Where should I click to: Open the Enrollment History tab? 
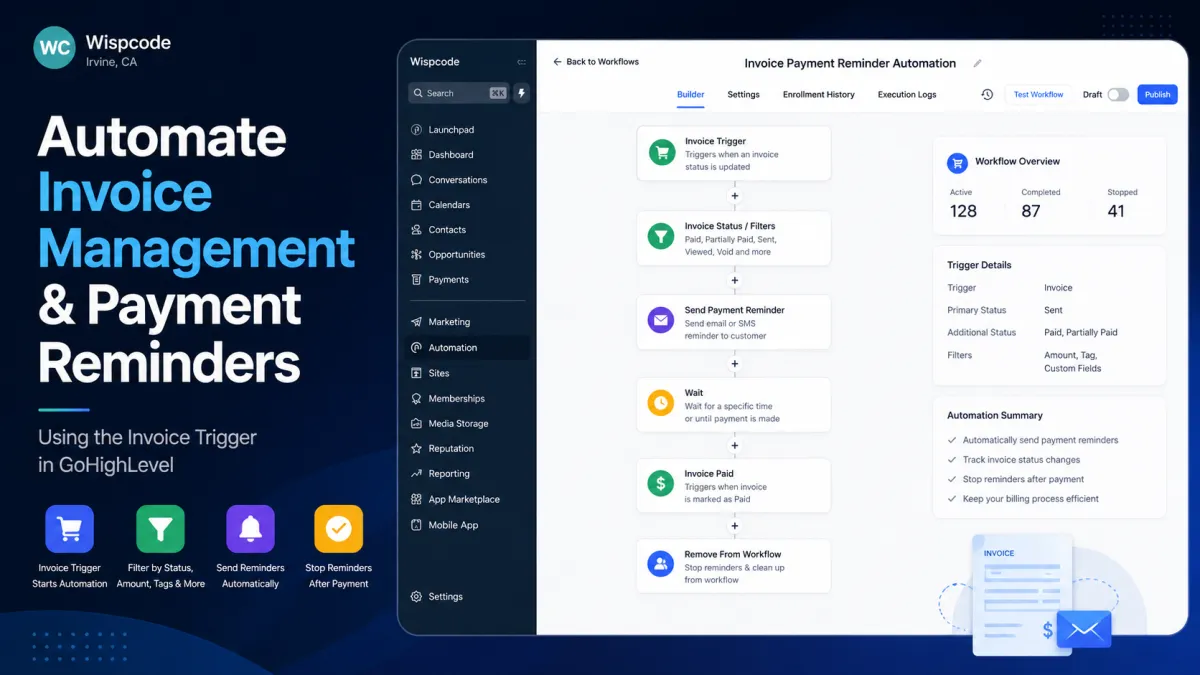819,94
